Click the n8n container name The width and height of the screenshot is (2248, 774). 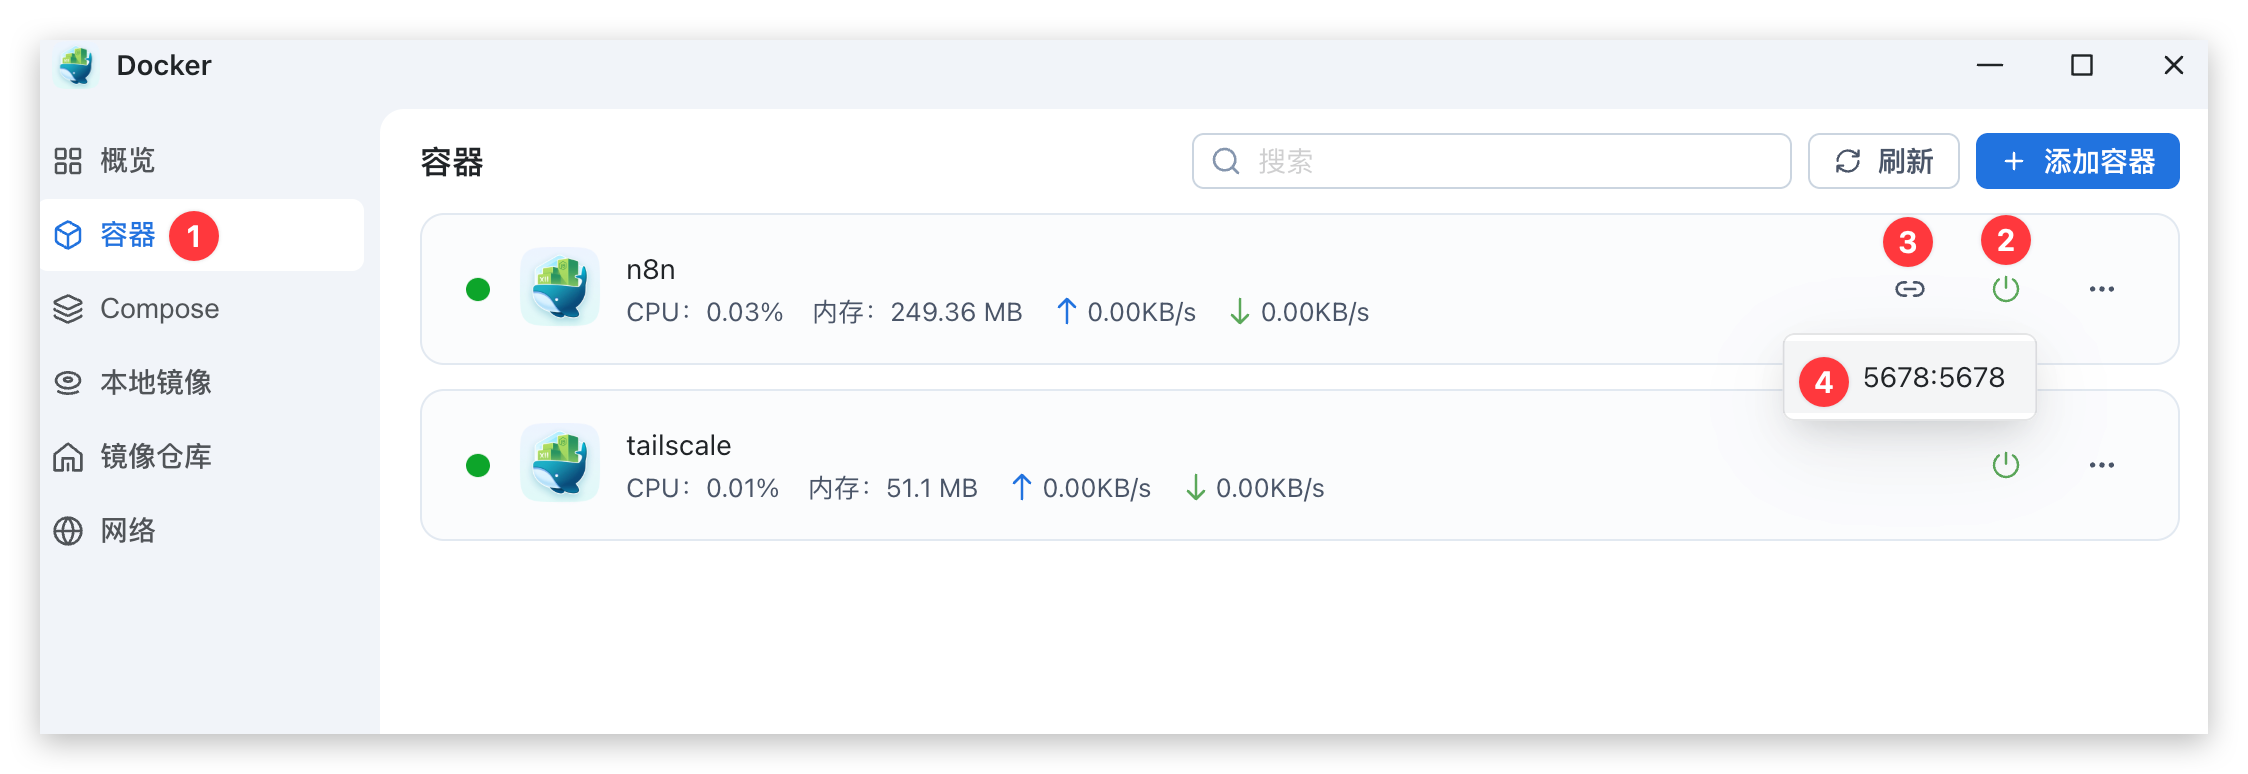point(650,270)
